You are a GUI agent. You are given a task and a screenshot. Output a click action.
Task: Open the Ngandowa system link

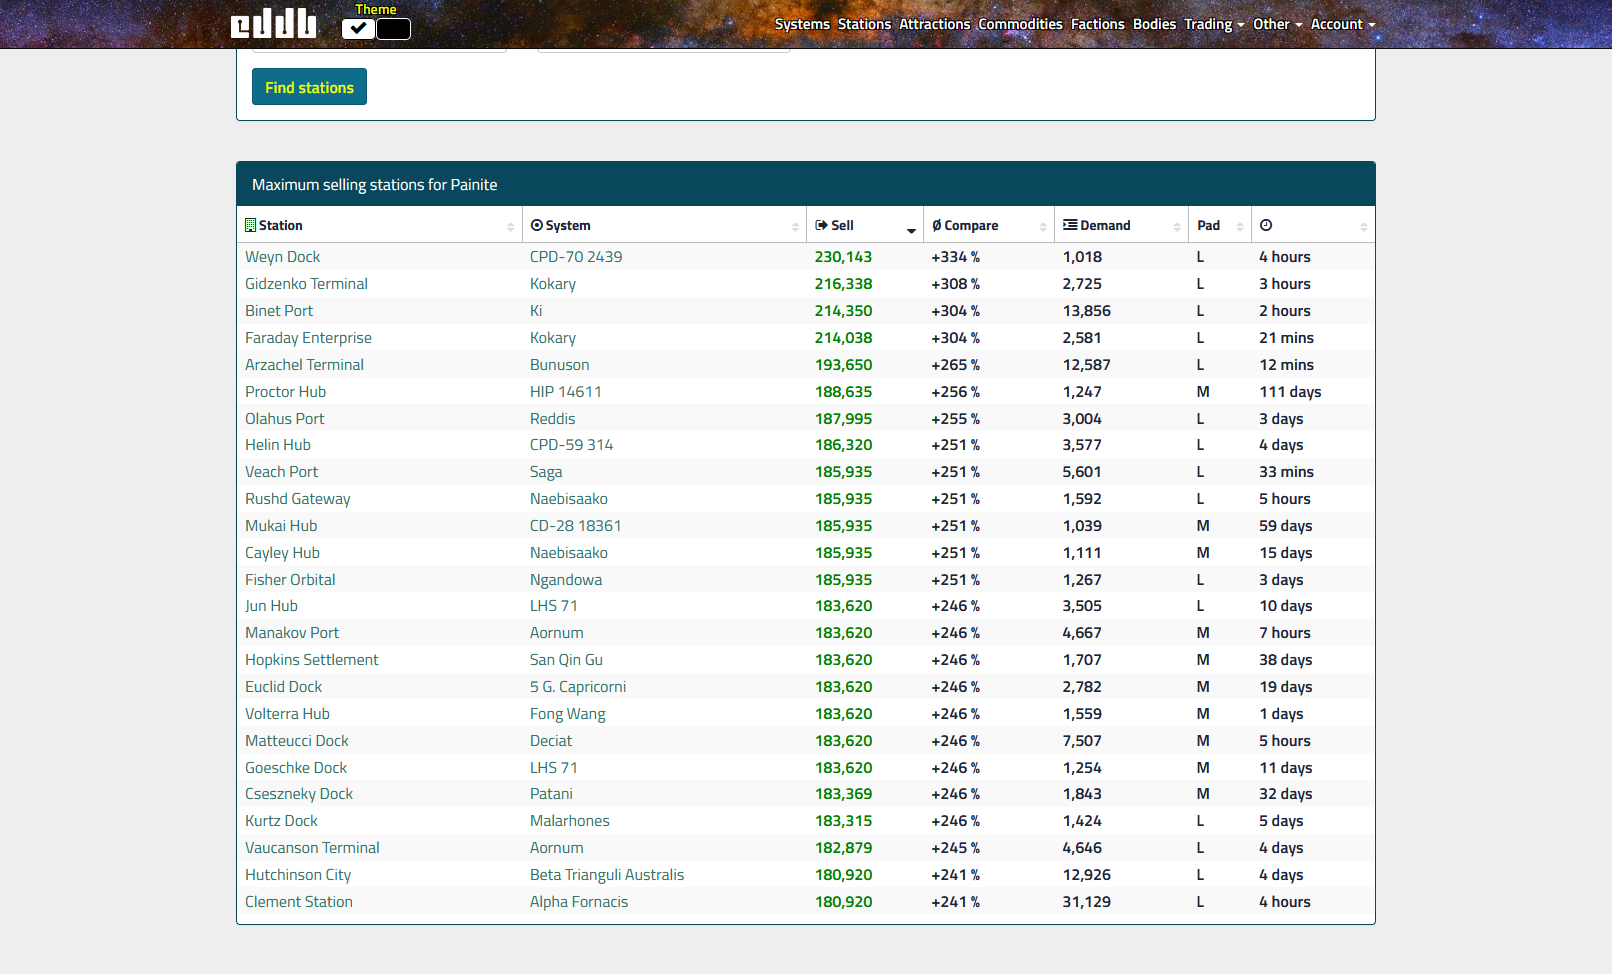point(566,580)
